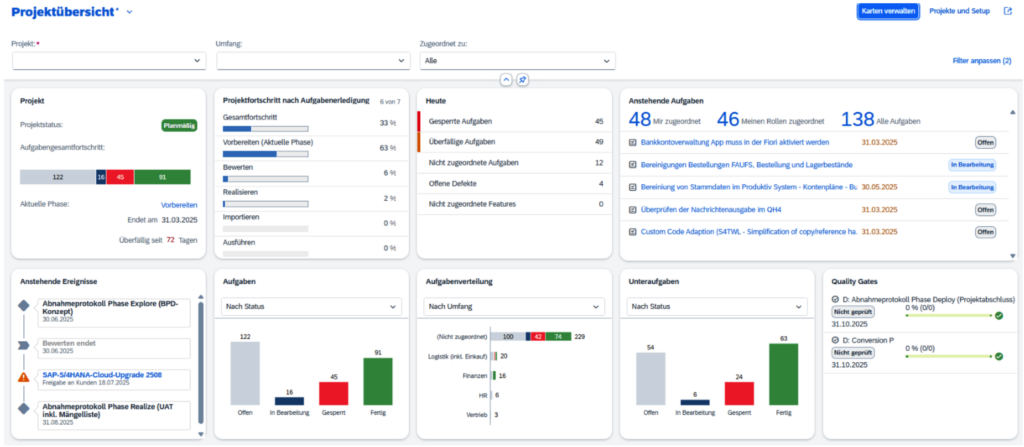
Task: Click the Karten verwalten button
Action: pos(888,11)
